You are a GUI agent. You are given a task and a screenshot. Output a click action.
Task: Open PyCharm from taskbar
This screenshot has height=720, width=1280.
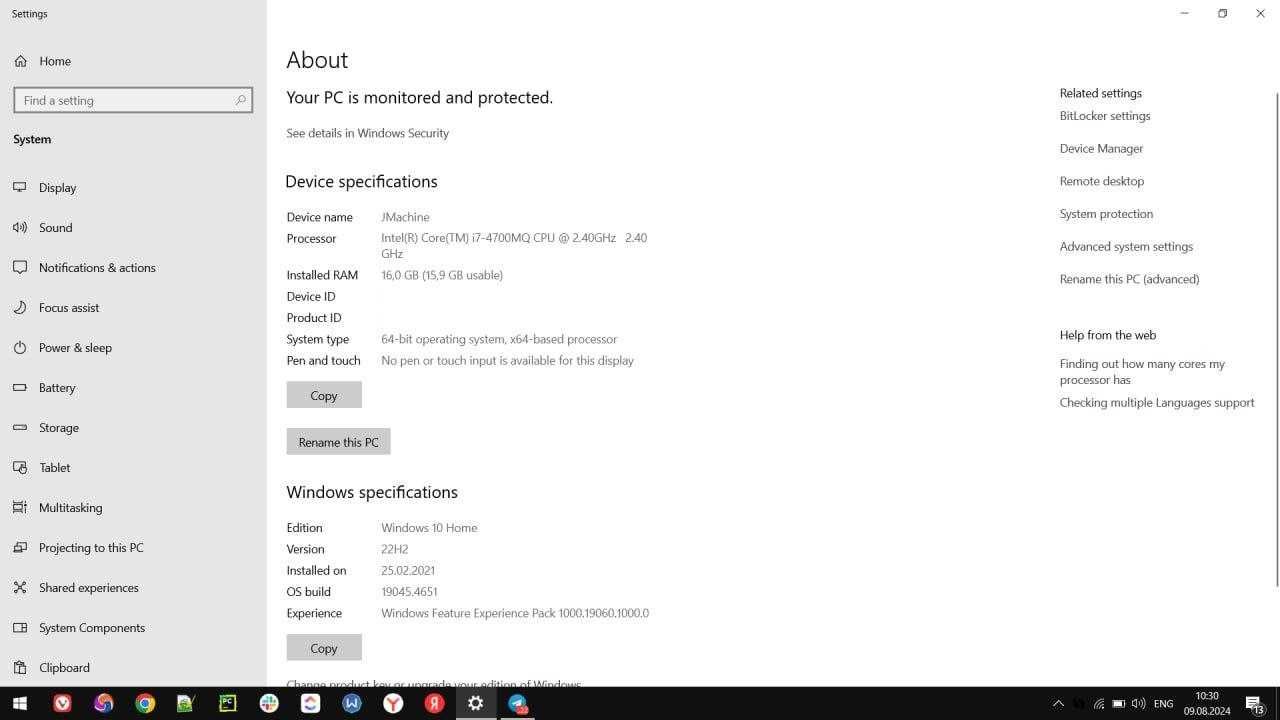pos(227,703)
